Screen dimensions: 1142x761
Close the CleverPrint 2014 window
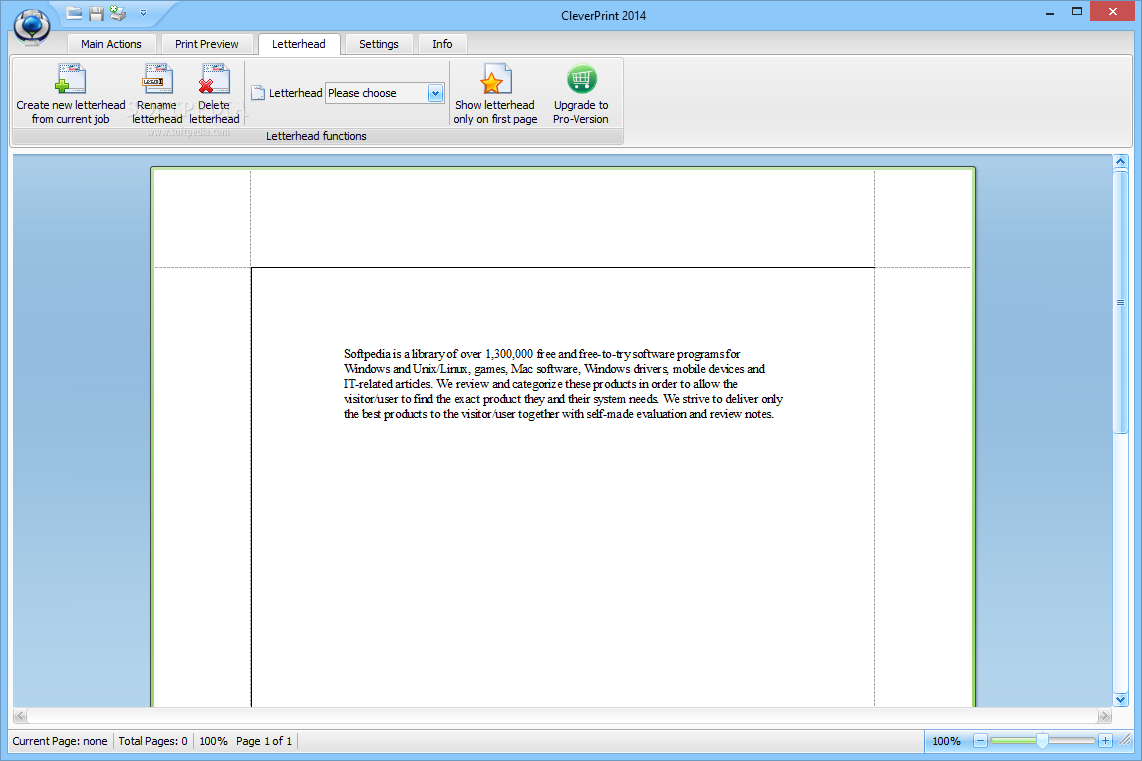coord(1112,12)
